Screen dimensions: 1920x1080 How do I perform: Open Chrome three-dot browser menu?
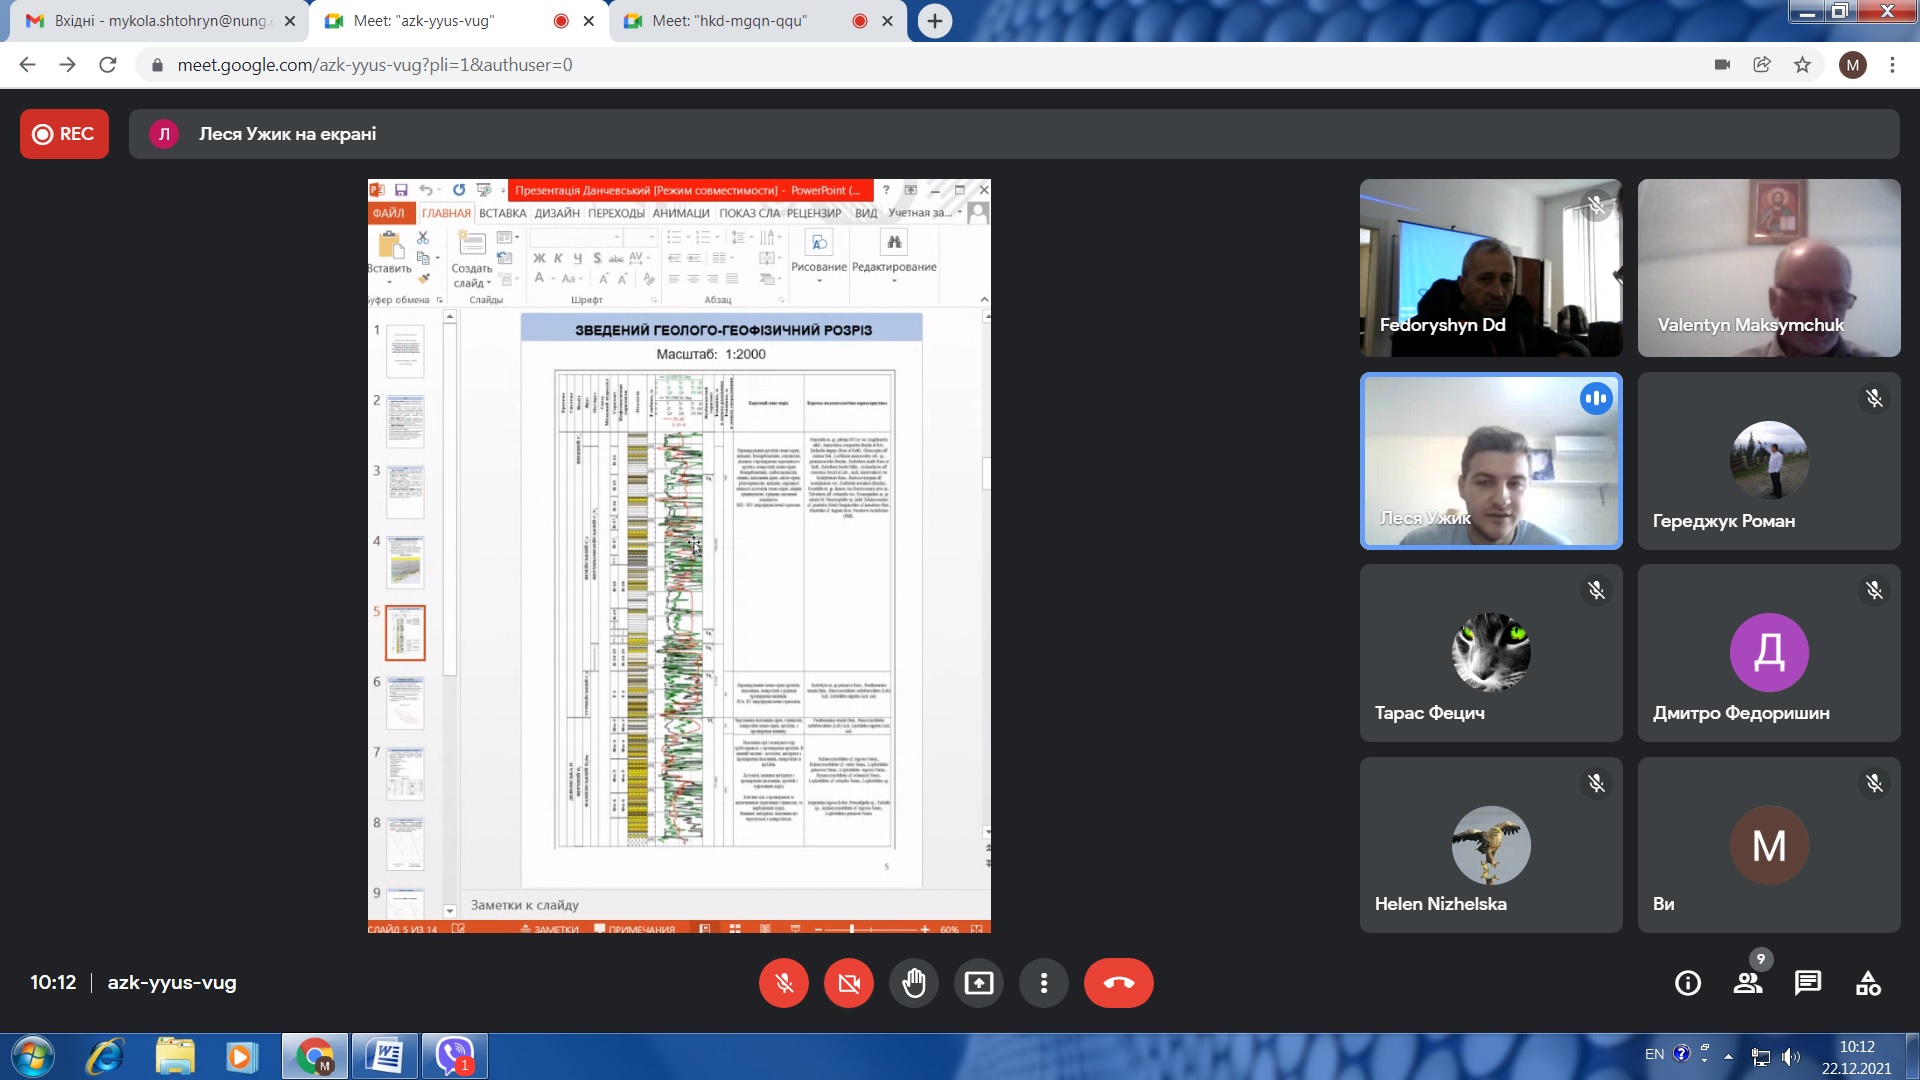1892,65
